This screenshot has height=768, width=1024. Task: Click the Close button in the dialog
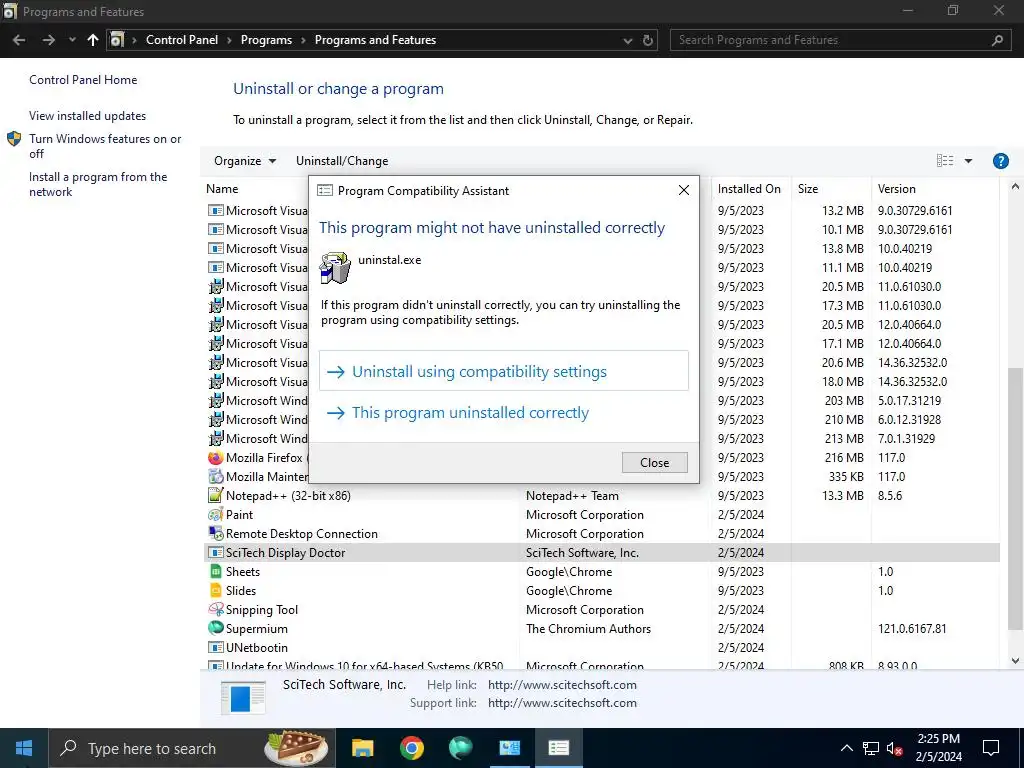(x=654, y=462)
